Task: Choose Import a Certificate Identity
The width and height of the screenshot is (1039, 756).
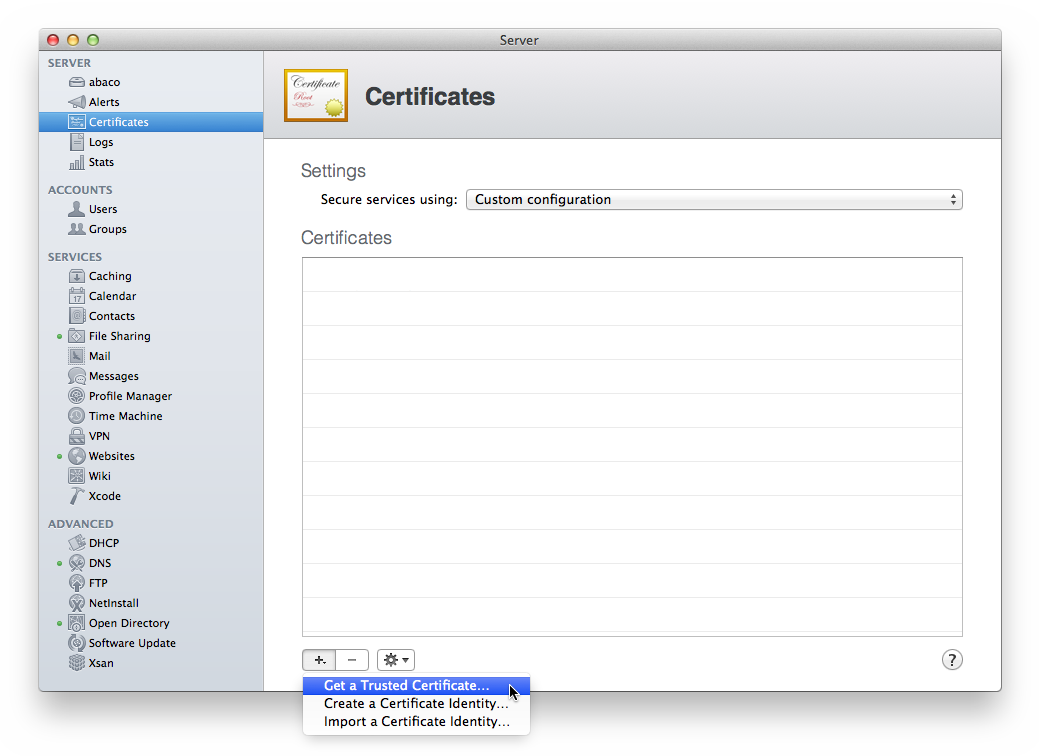Action: coord(416,722)
